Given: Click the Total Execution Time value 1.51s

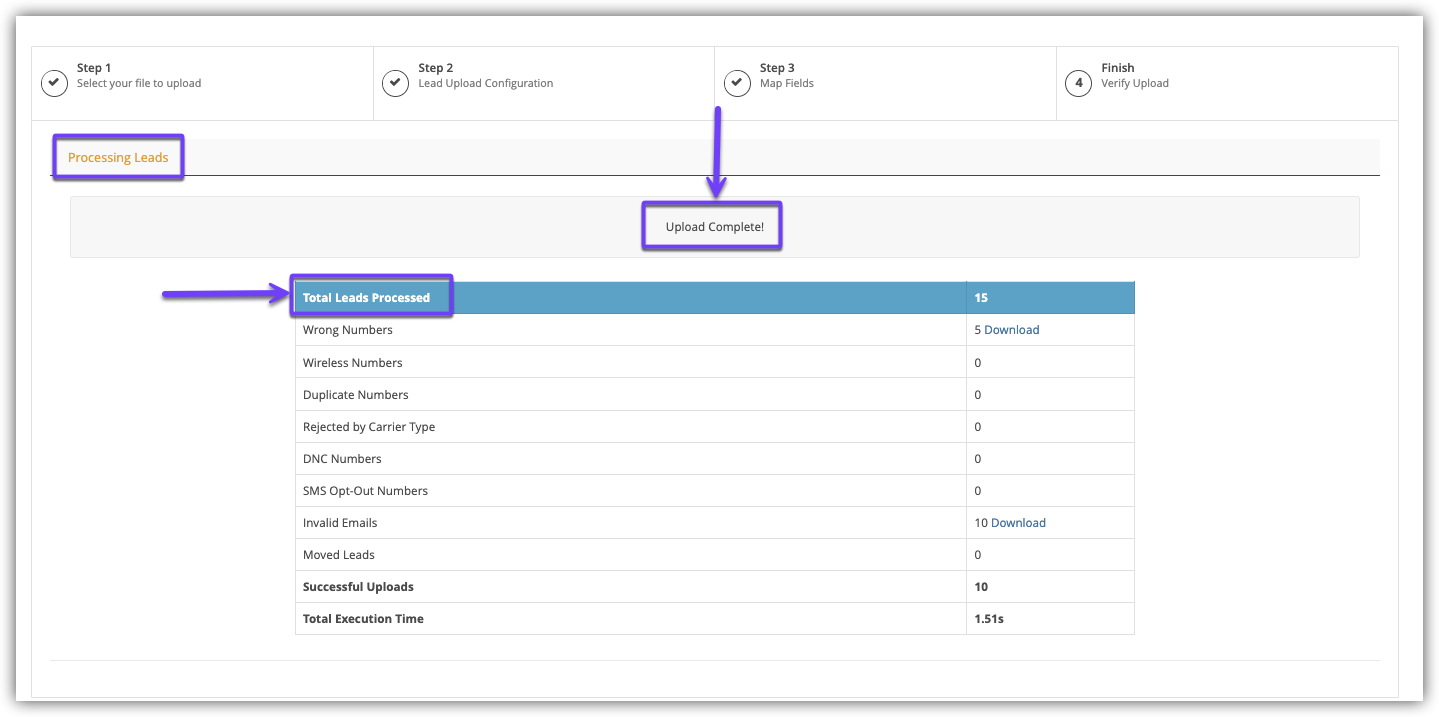Looking at the screenshot, I should point(988,619).
